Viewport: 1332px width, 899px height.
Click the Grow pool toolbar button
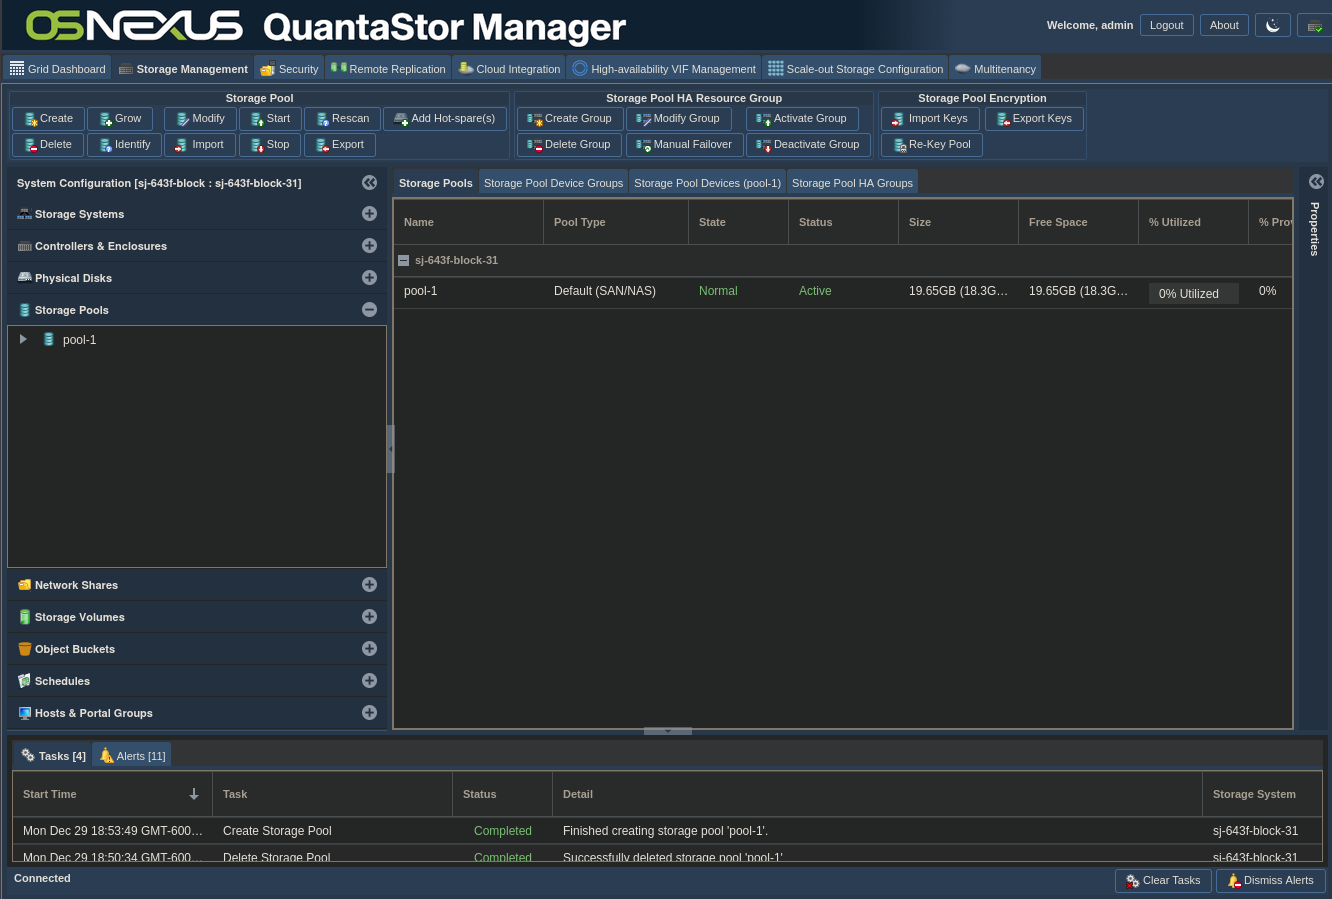[120, 119]
